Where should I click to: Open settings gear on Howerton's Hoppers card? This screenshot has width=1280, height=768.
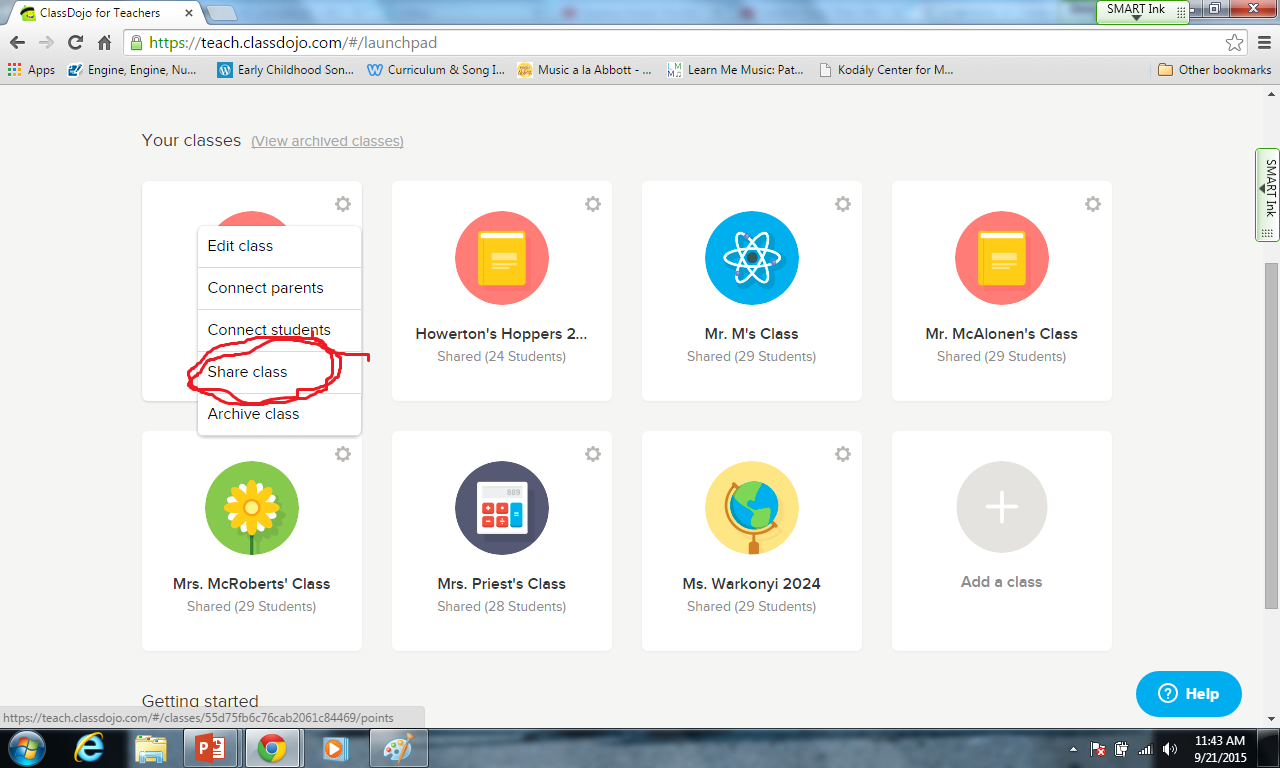tap(593, 204)
